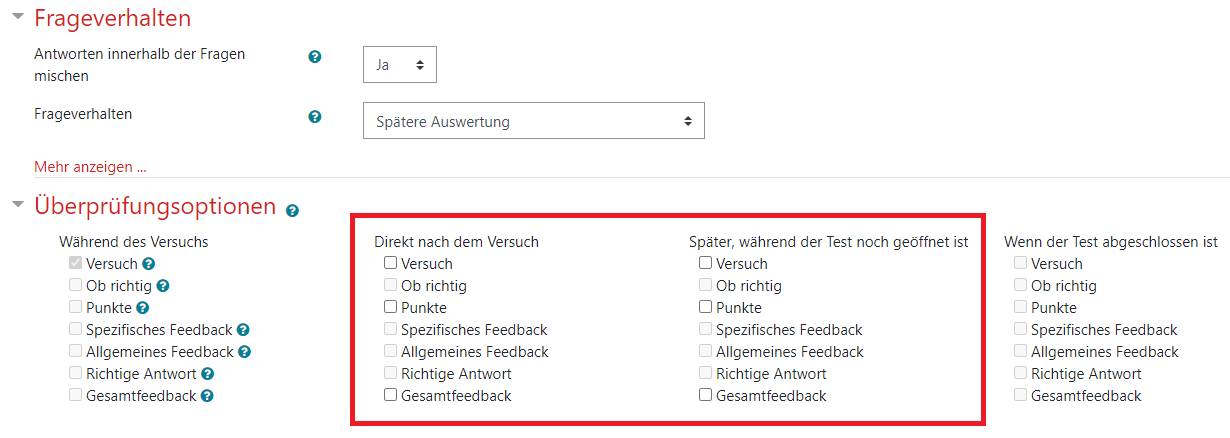Open the Antworten mischen Ja dropdown
Screen dimensions: 1230x438
400,65
